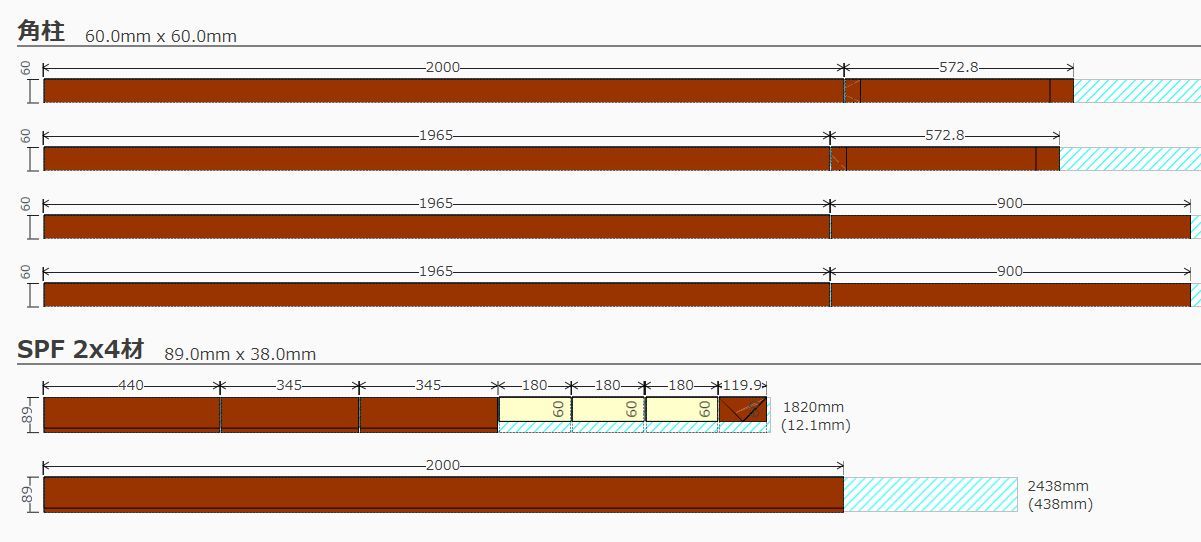1201x542 pixels.
Task: Click the 900 label in the fourth 角柱 row
Action: coord(1010,272)
